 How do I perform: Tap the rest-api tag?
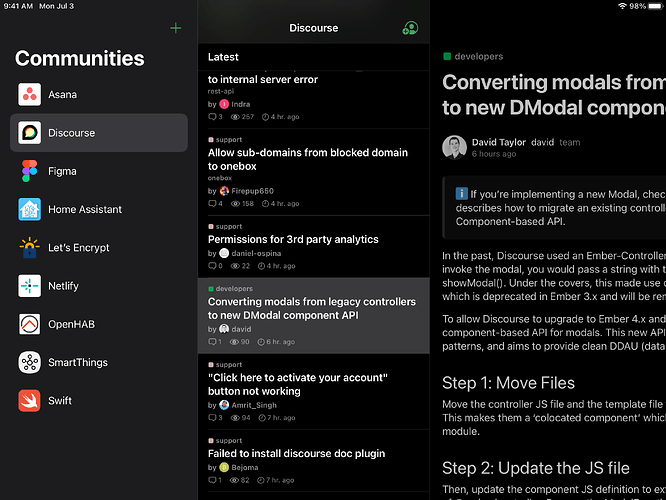click(x=220, y=91)
